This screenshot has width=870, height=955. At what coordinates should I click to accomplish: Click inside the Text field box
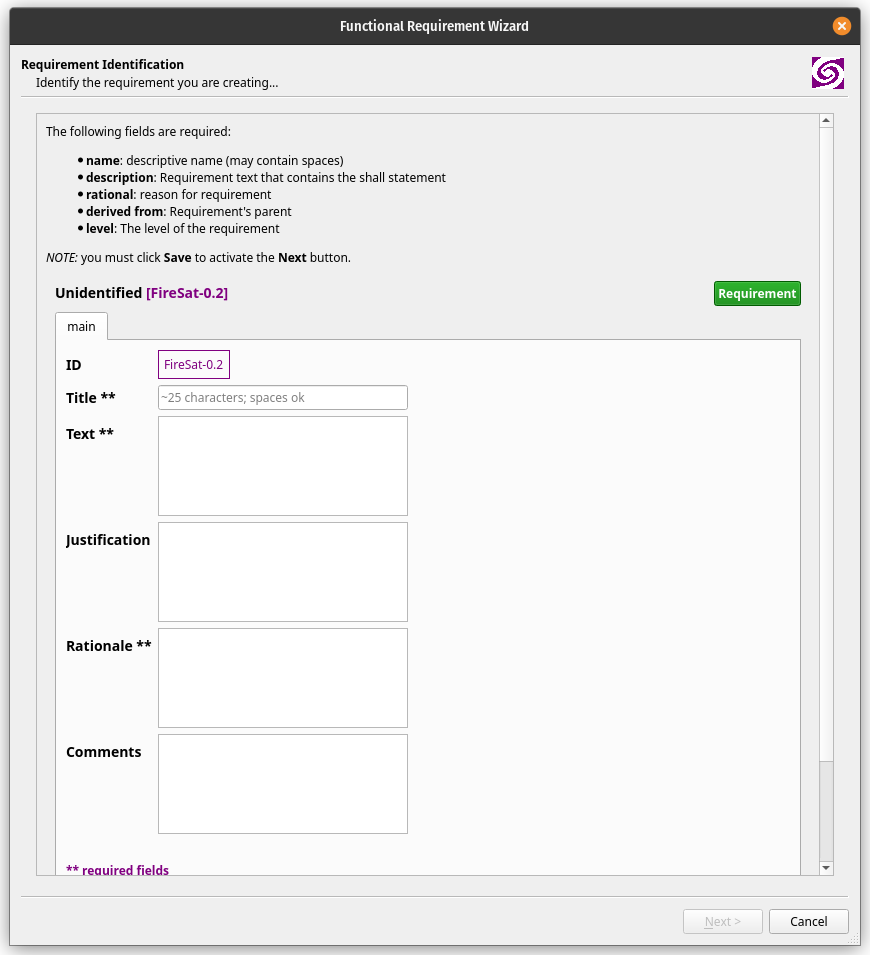click(x=283, y=466)
